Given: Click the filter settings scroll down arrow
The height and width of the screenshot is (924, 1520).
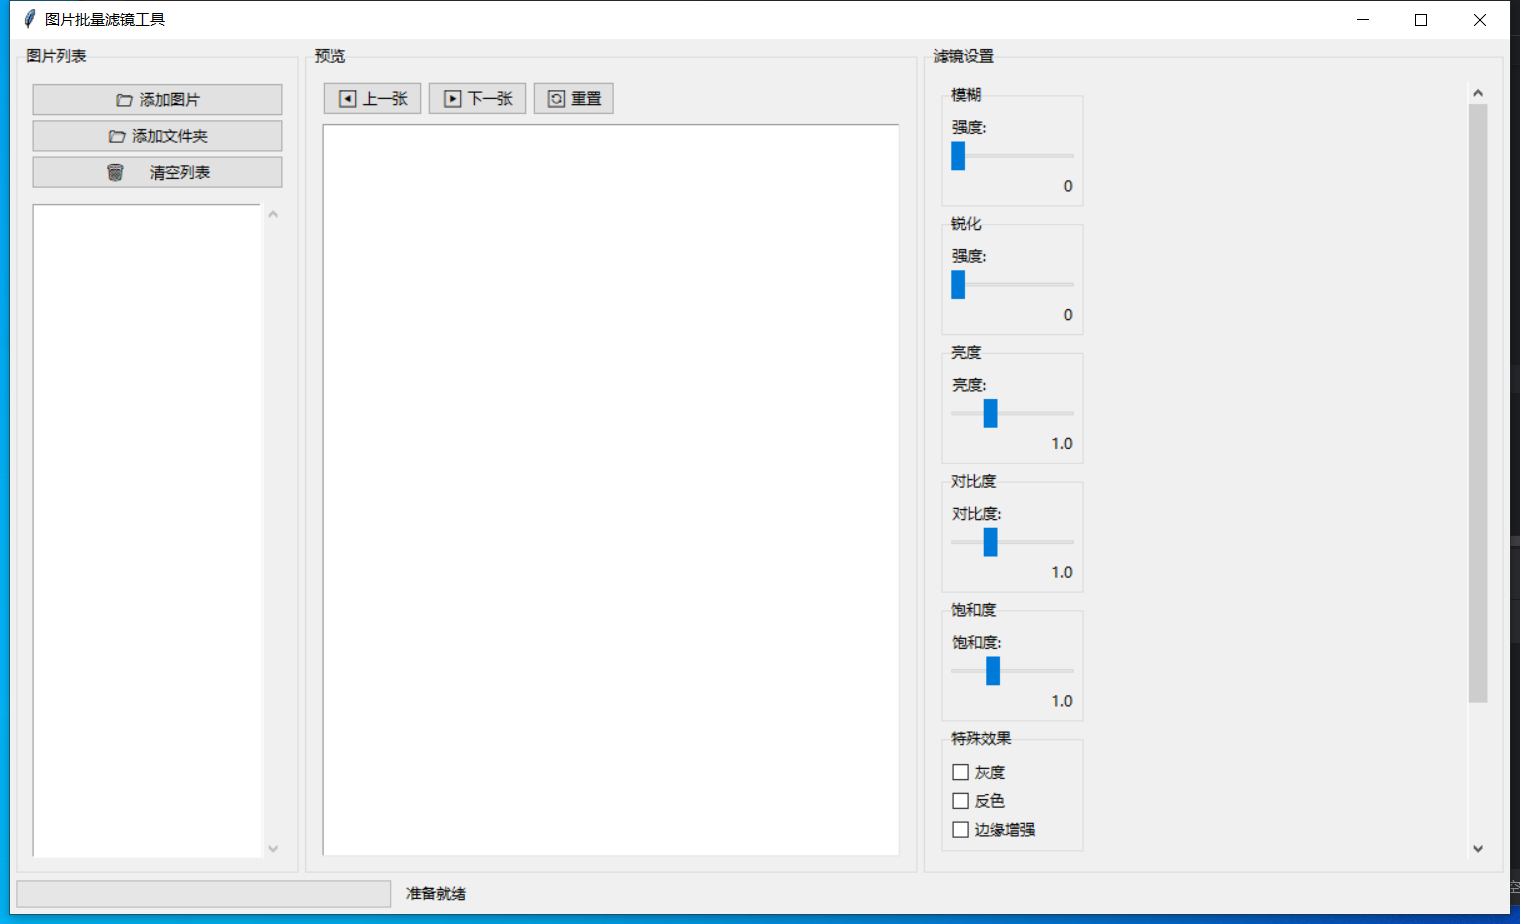Looking at the screenshot, I should (x=1478, y=848).
